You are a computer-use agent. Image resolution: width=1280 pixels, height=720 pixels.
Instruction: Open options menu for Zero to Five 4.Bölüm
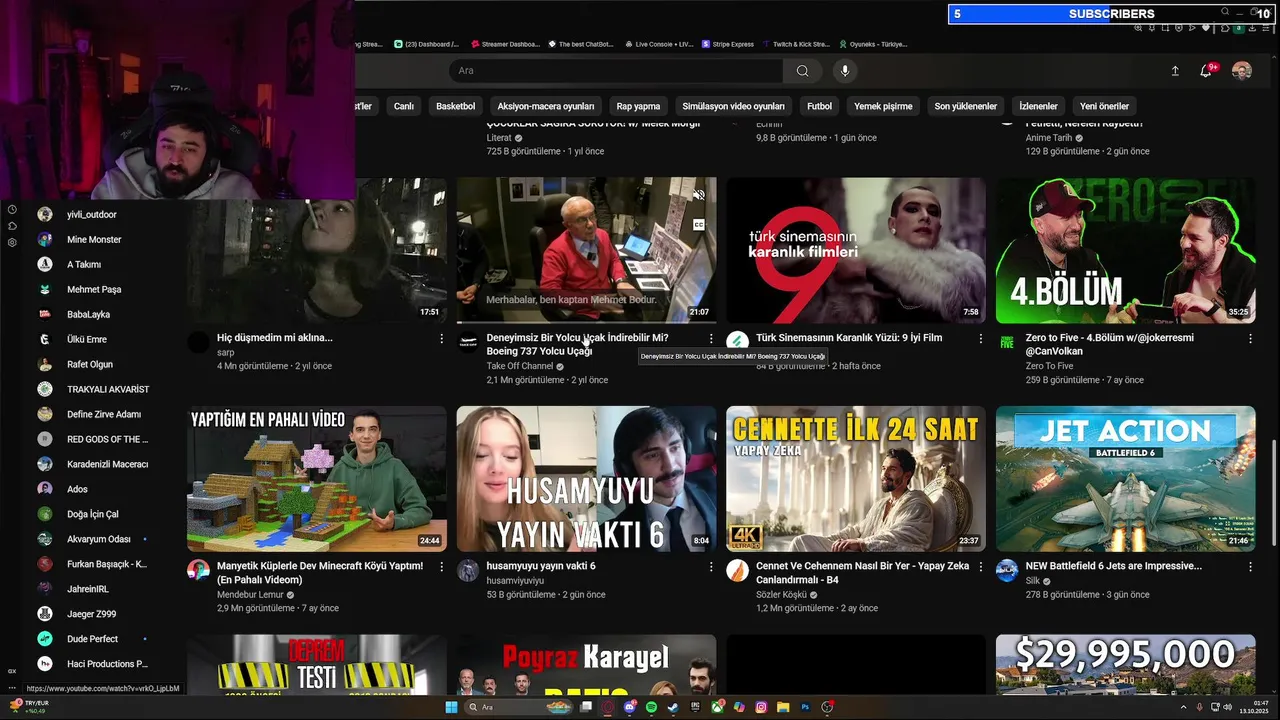[1250, 339]
